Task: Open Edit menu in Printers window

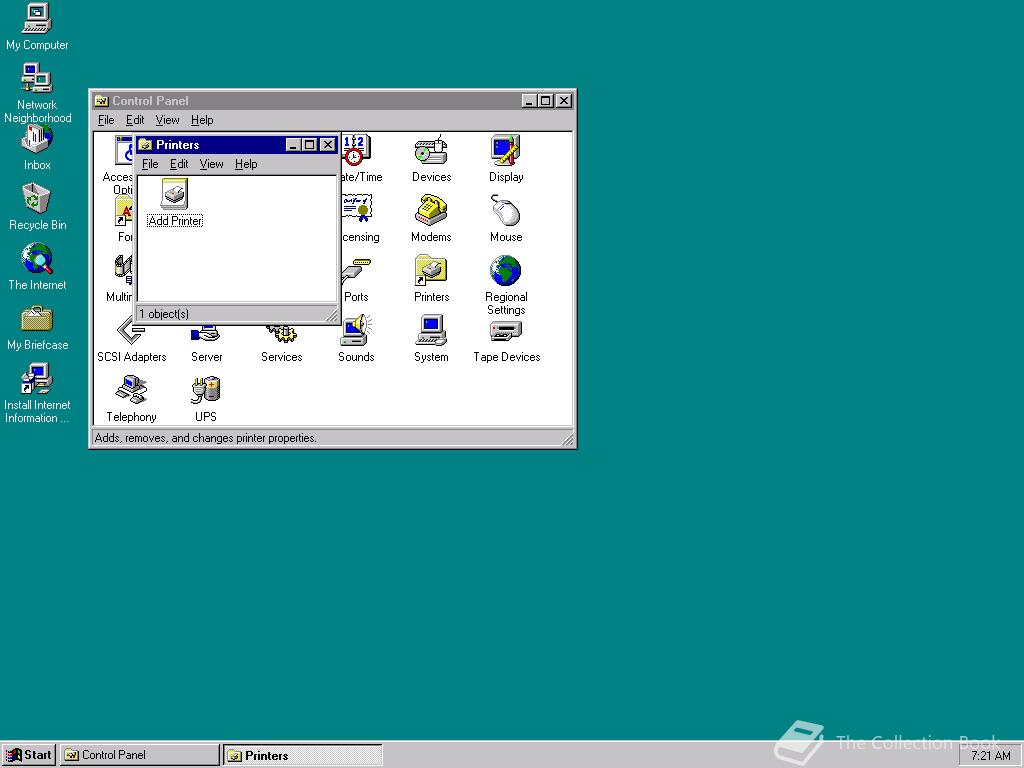Action: point(179,164)
